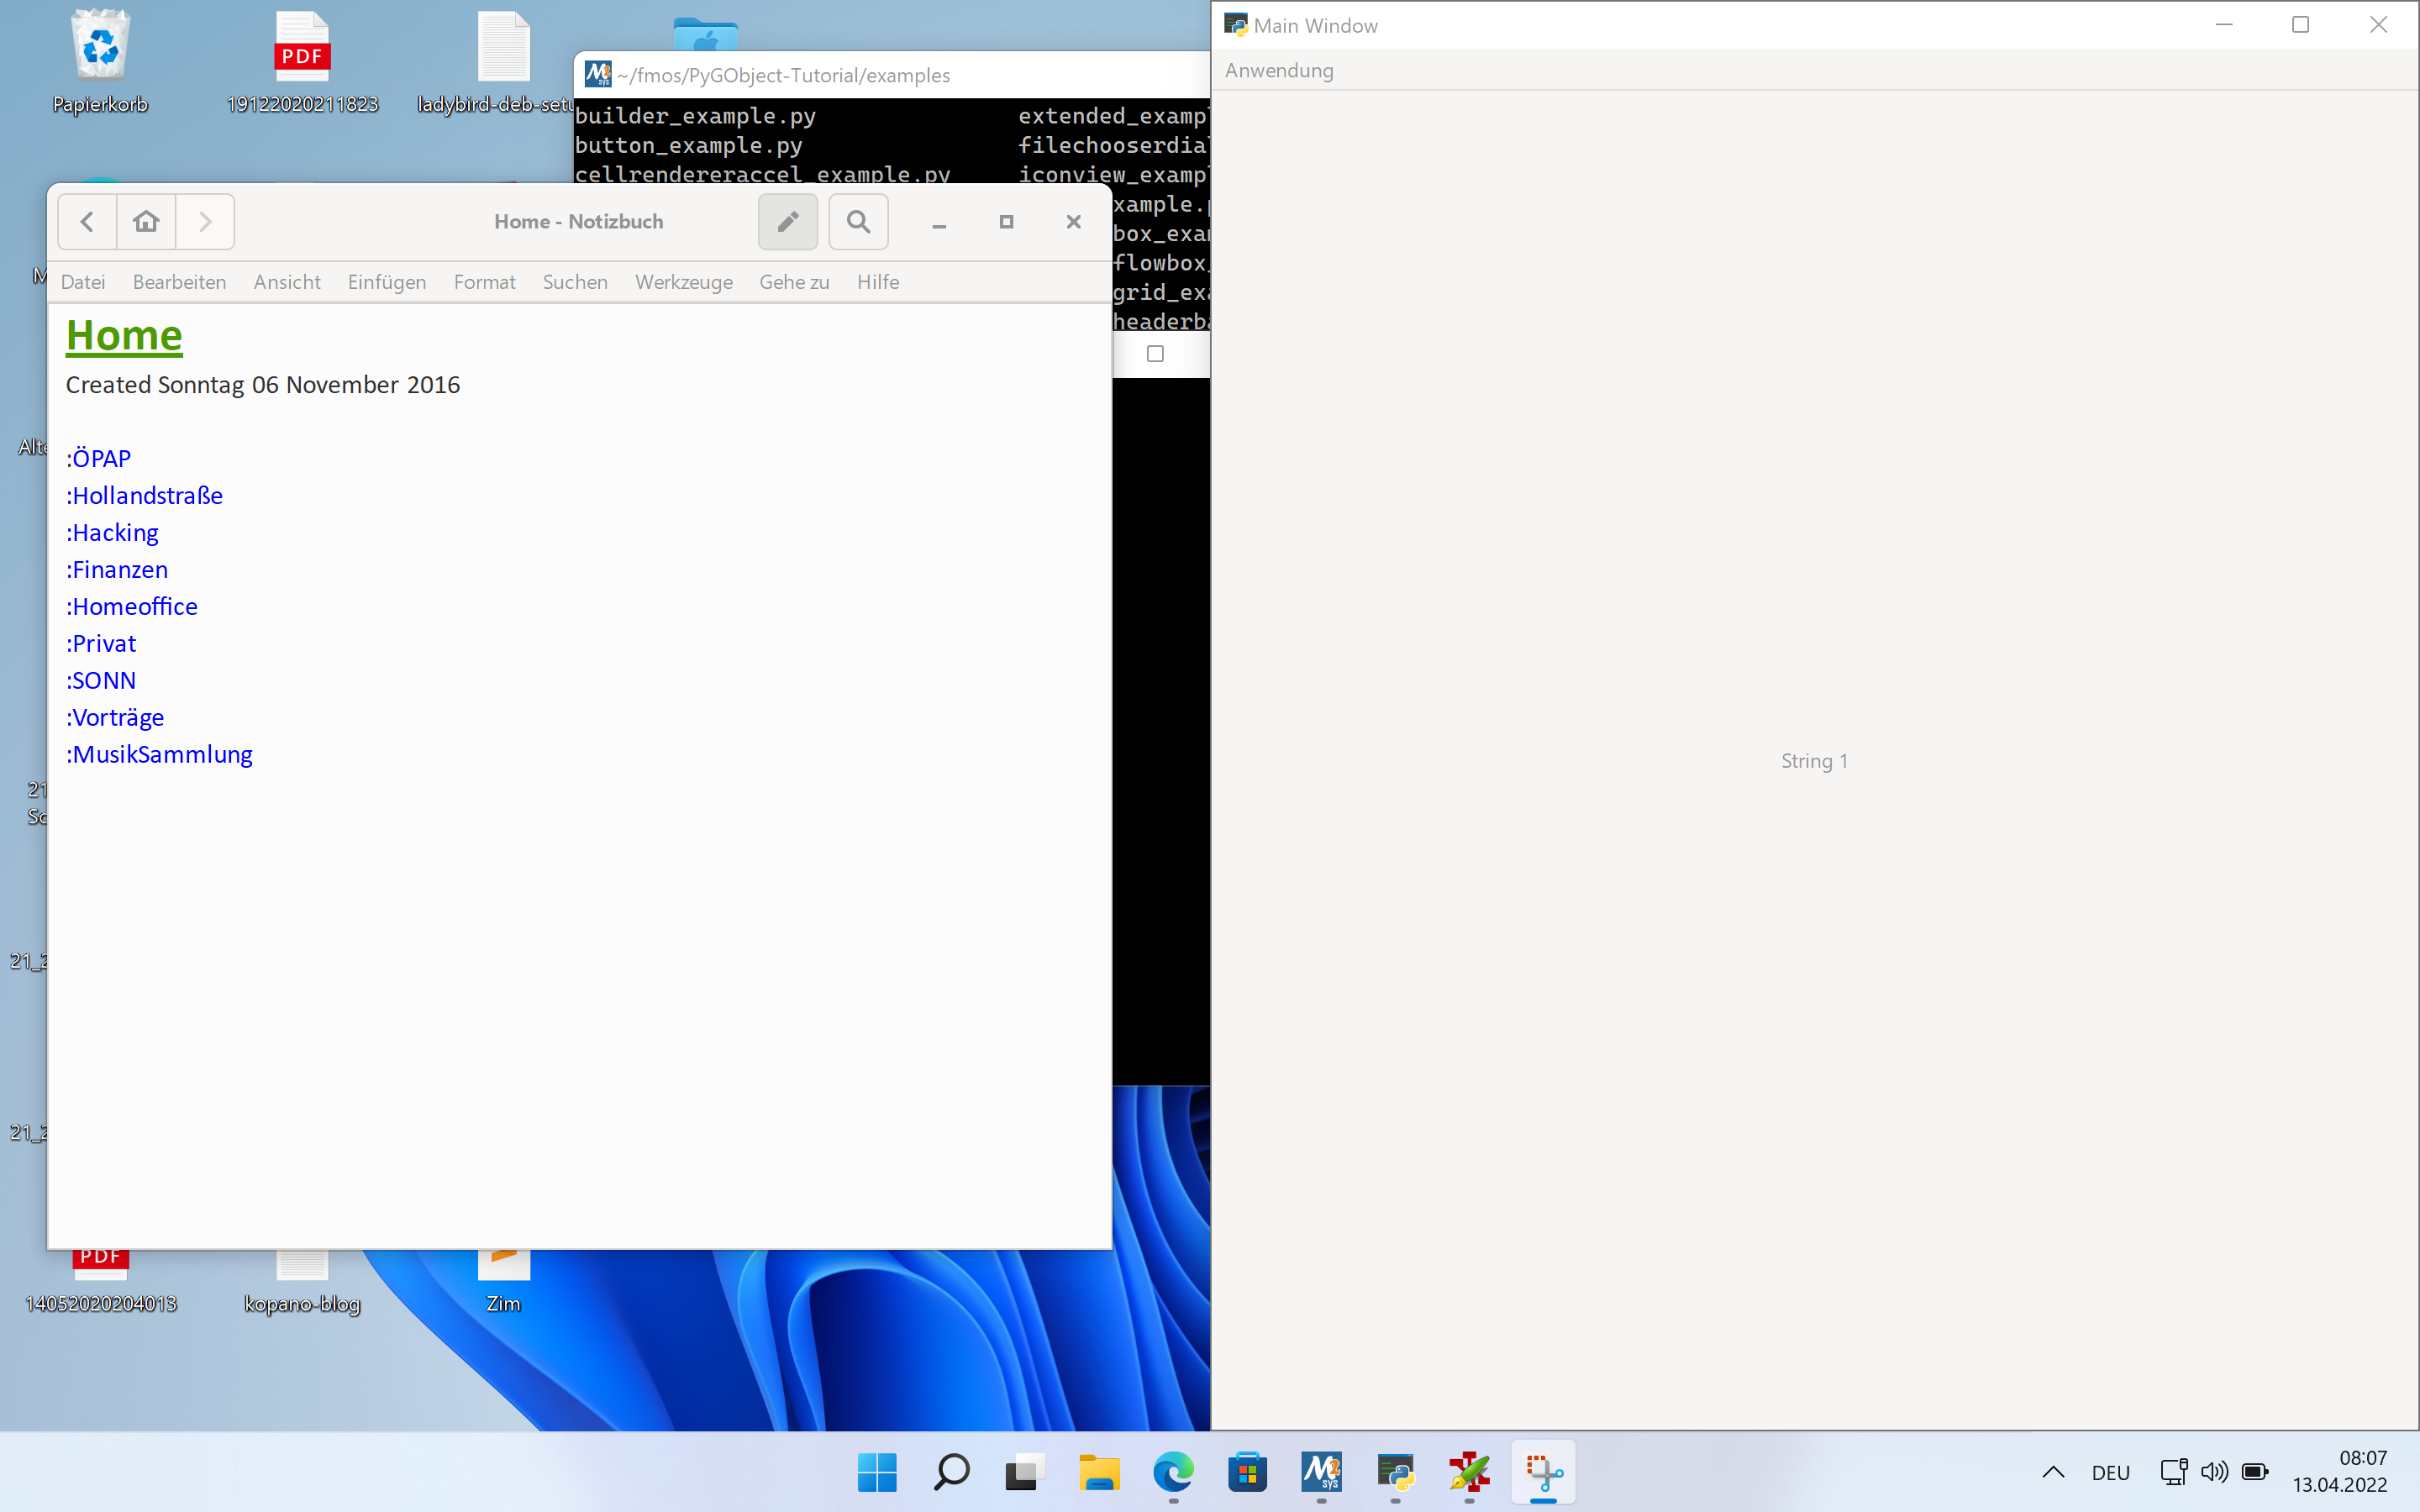
Task: Click the Home button in Zim's toolbar
Action: [146, 221]
